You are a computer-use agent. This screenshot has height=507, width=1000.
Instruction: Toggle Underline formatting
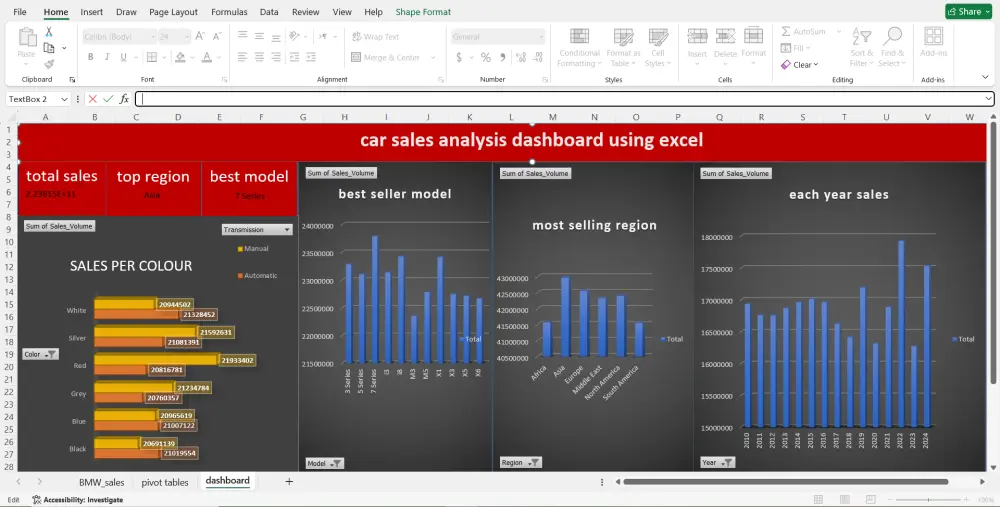click(x=123, y=57)
